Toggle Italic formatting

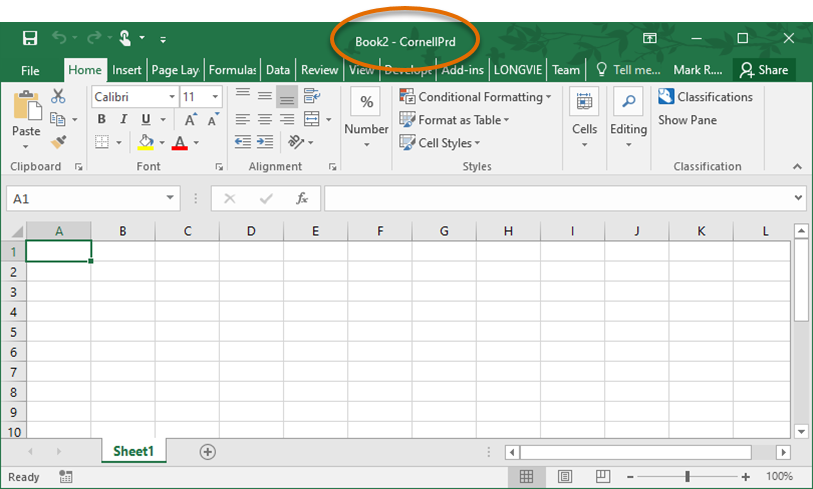[x=124, y=120]
